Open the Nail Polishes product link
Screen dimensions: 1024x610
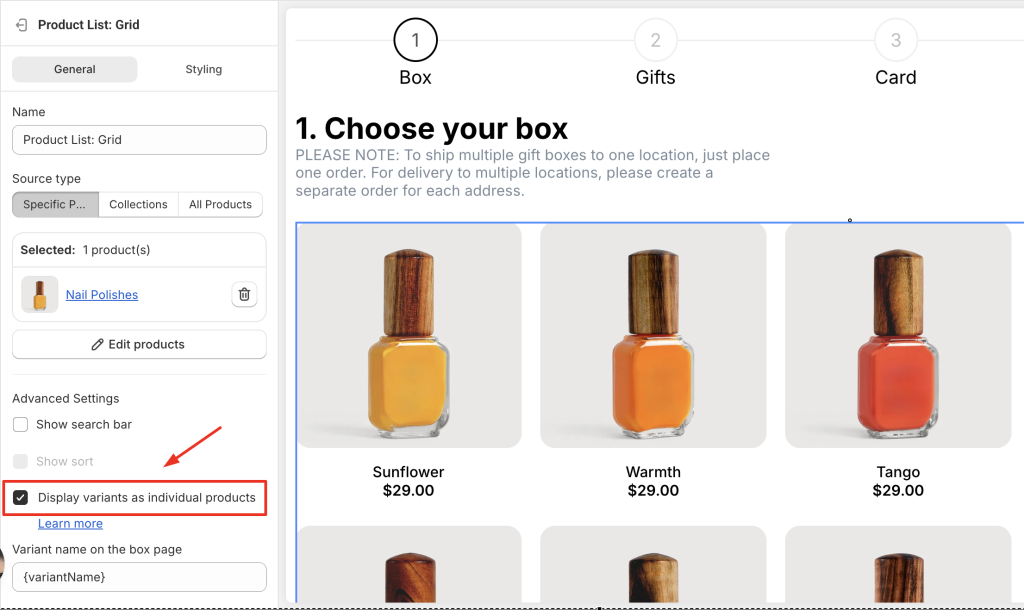[102, 295]
